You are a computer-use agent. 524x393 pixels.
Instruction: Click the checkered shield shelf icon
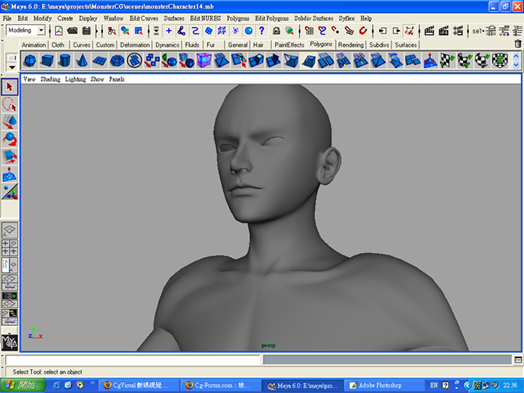point(500,61)
